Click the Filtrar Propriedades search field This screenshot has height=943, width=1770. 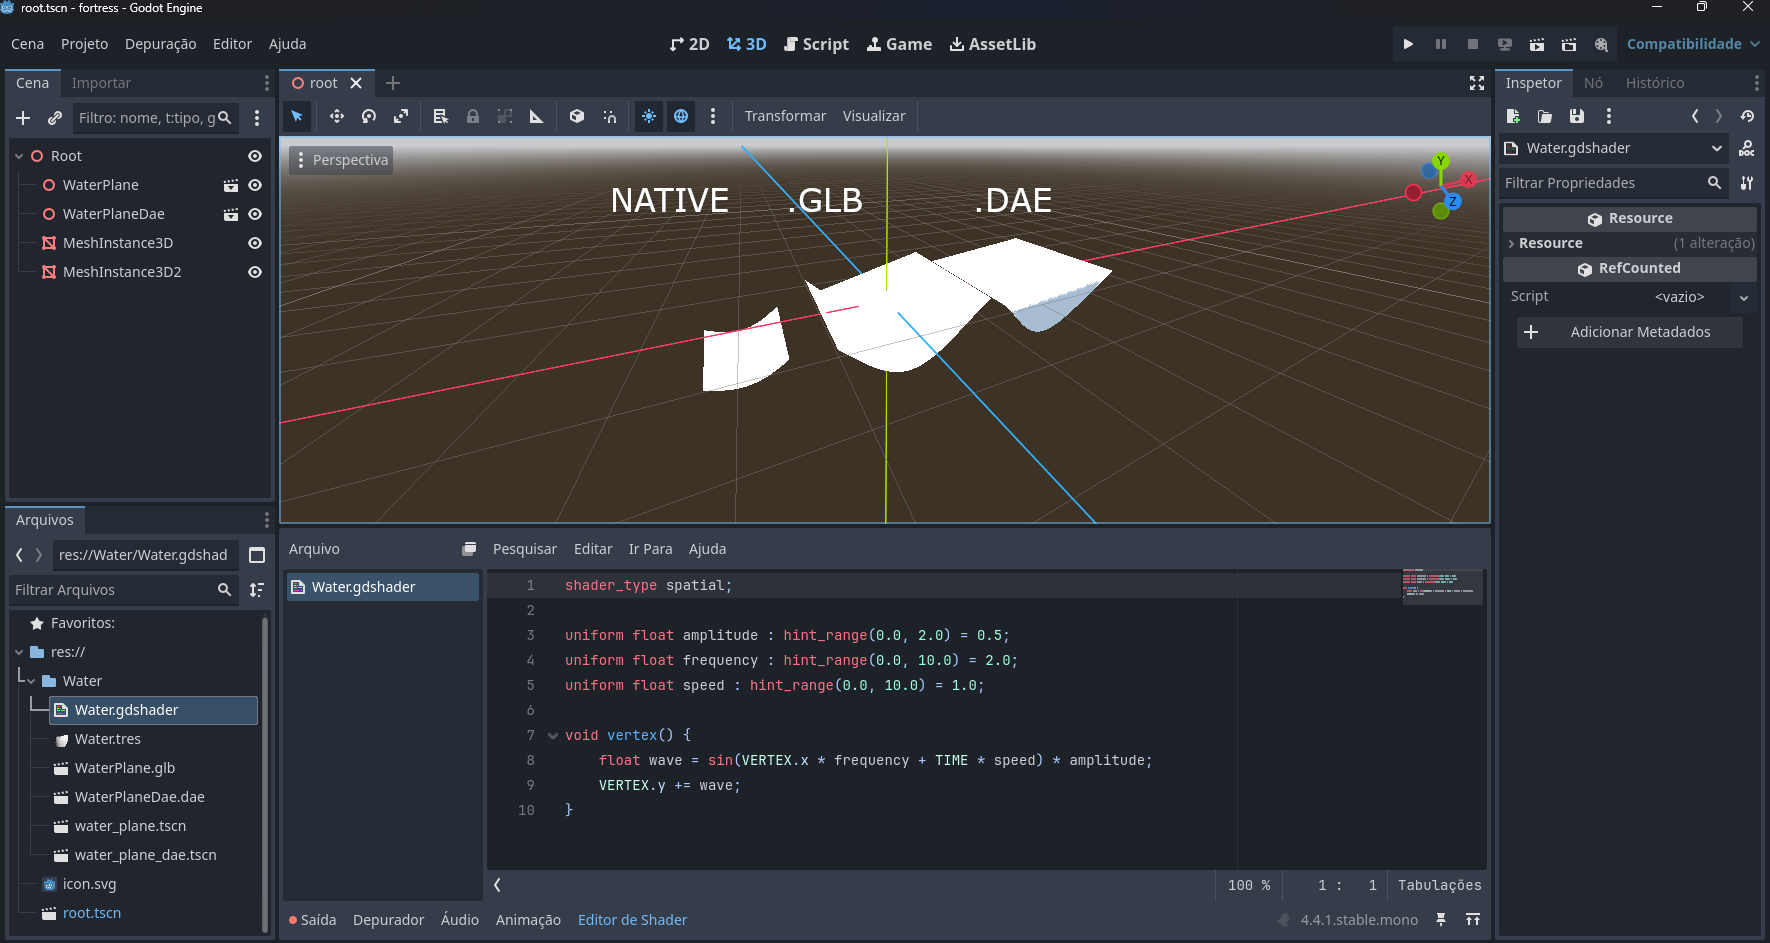(x=1603, y=183)
